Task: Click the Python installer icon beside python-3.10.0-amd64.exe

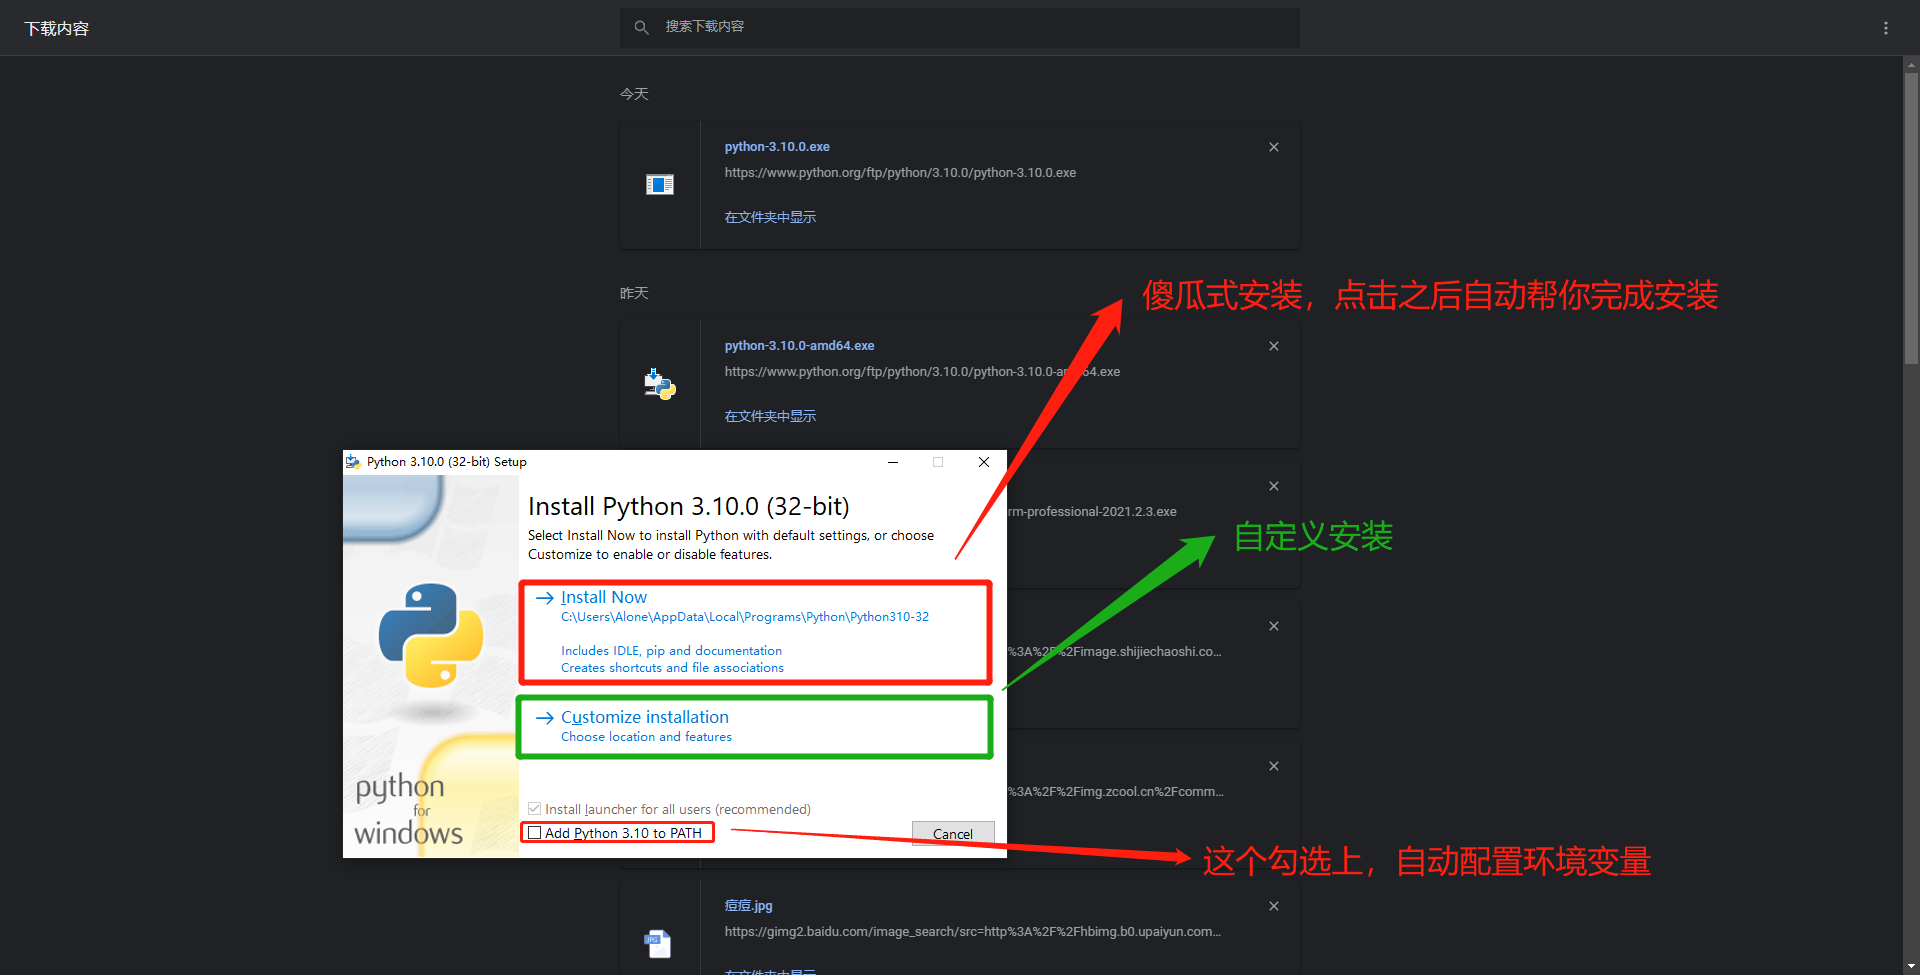Action: pos(660,383)
